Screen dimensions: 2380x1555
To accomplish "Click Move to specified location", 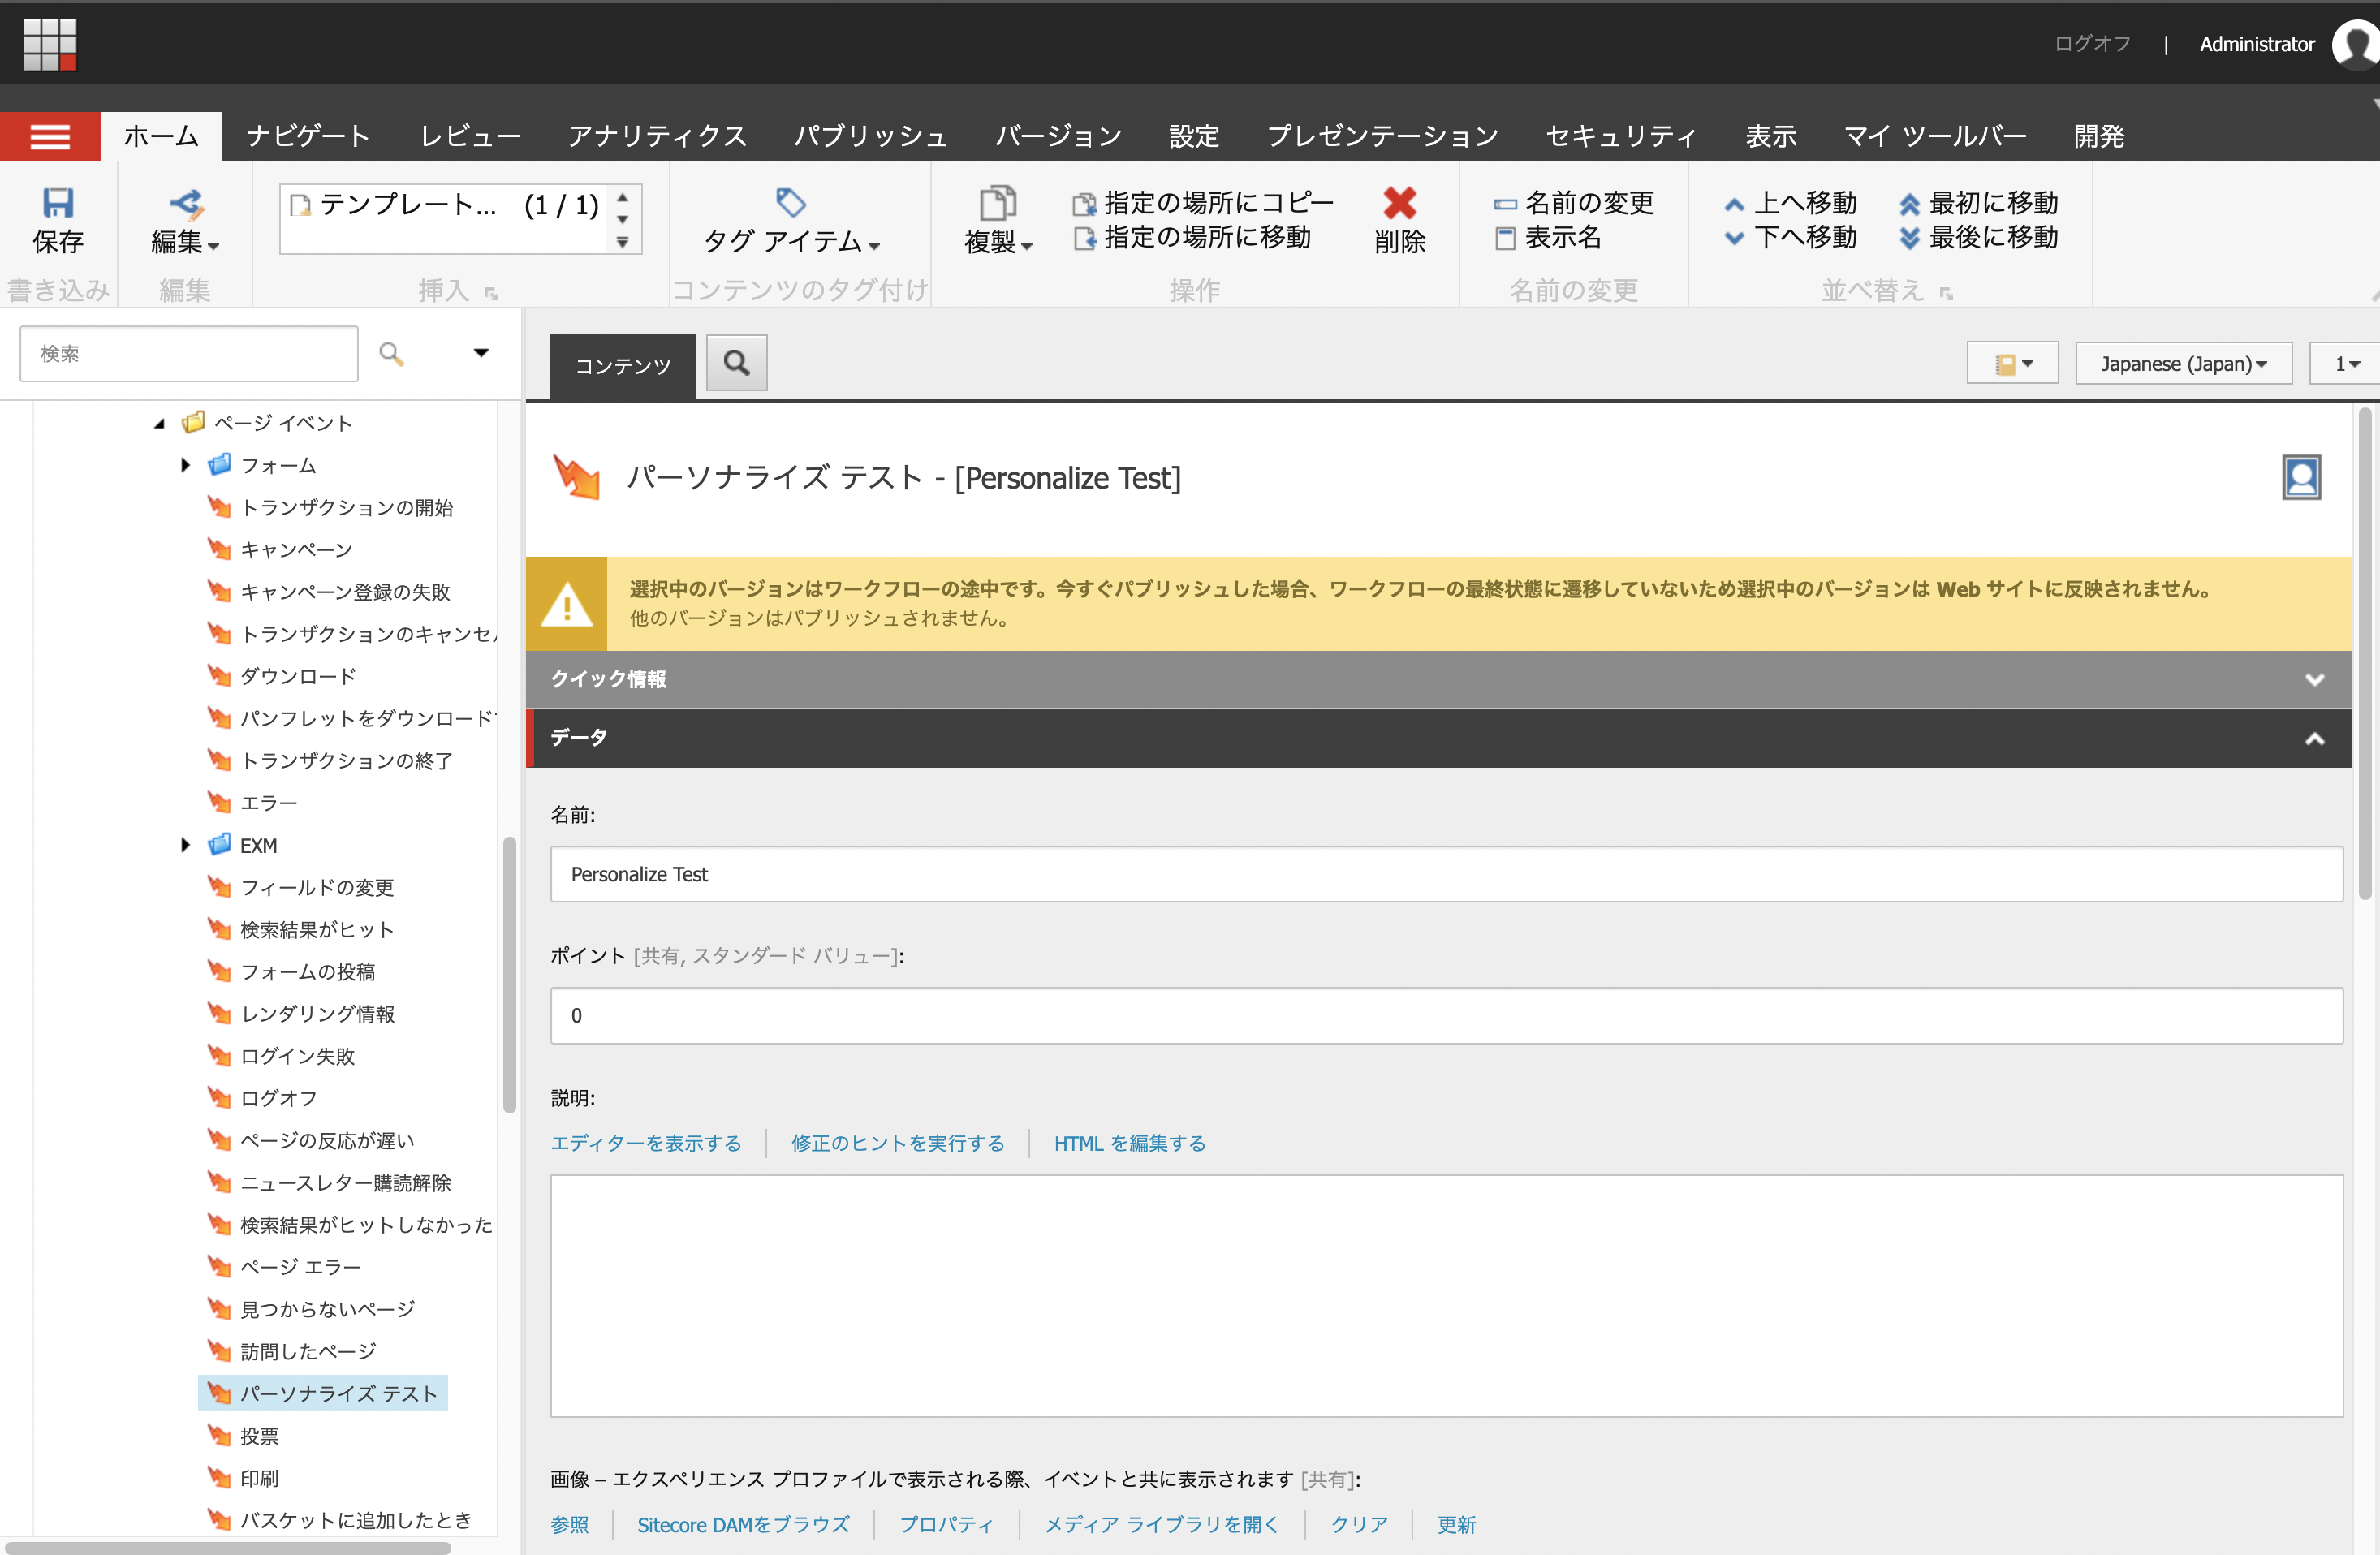I will (x=1192, y=238).
